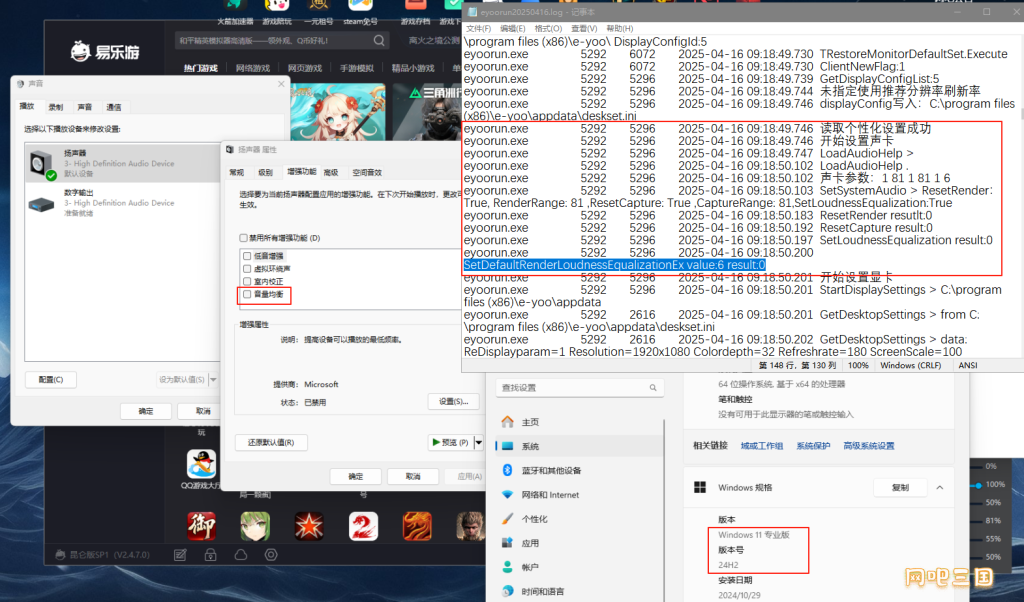The height and width of the screenshot is (602, 1024).
Task: Open 蓝牙和其他设备 in Settings sidebar
Action: click(579, 471)
